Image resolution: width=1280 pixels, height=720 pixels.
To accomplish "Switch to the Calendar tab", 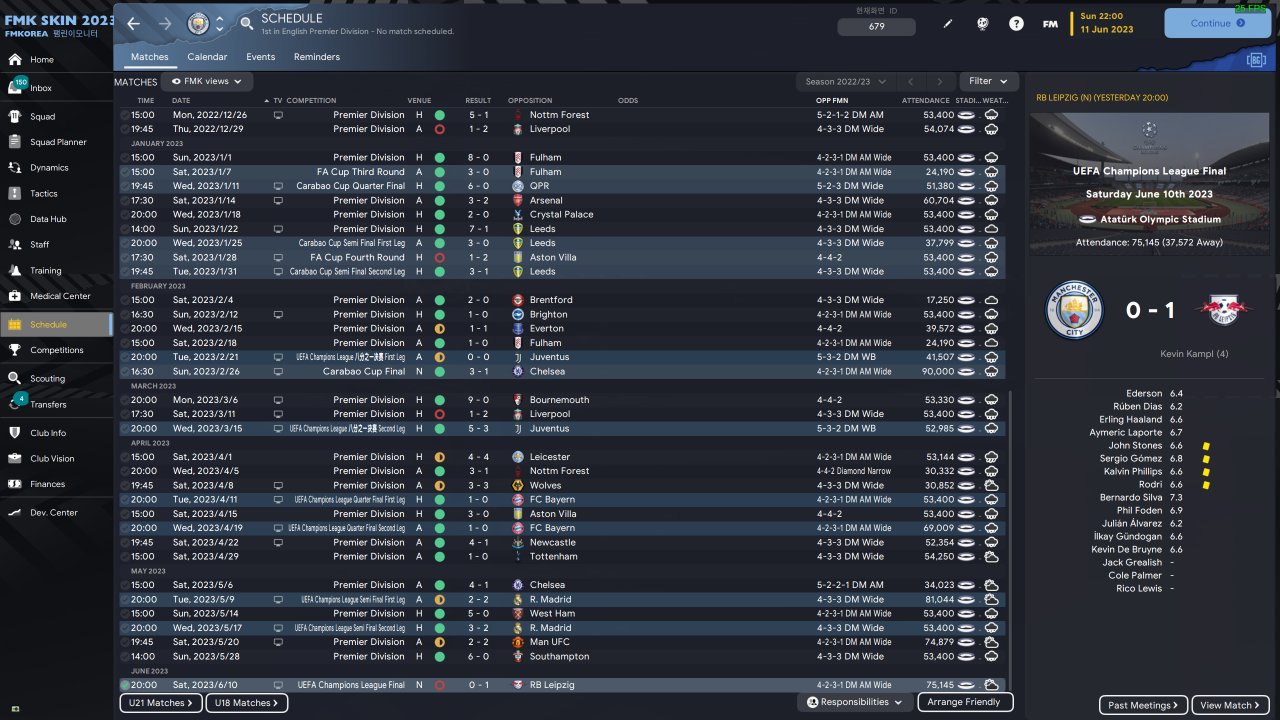I will point(207,57).
